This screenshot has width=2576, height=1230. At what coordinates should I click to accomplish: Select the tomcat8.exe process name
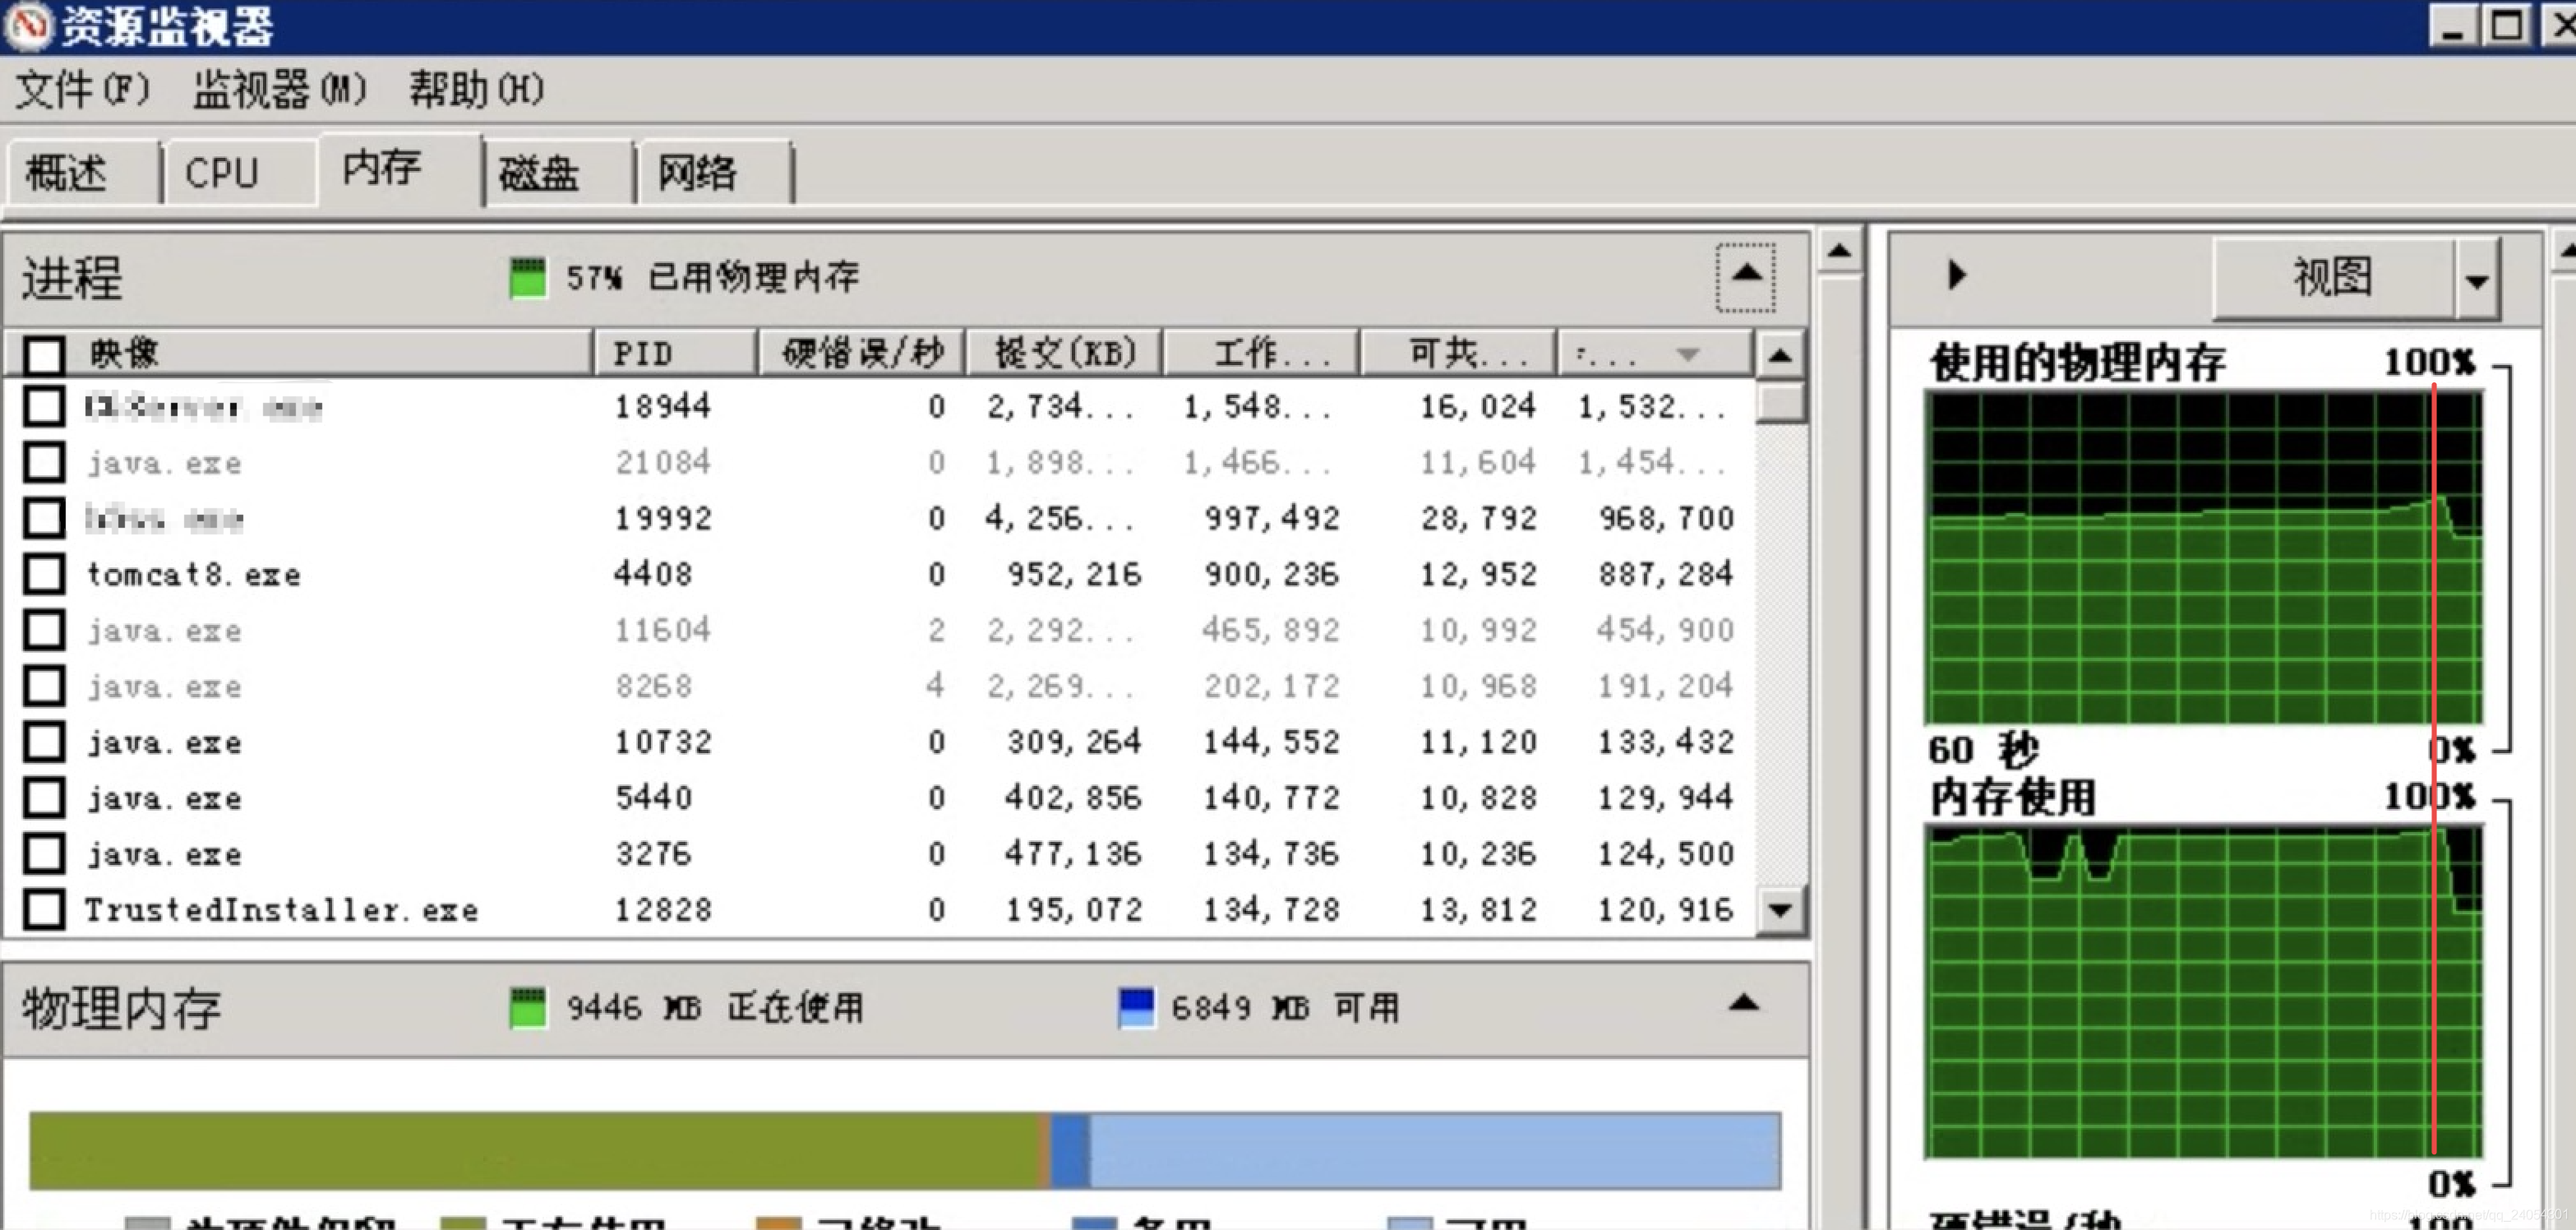click(193, 574)
